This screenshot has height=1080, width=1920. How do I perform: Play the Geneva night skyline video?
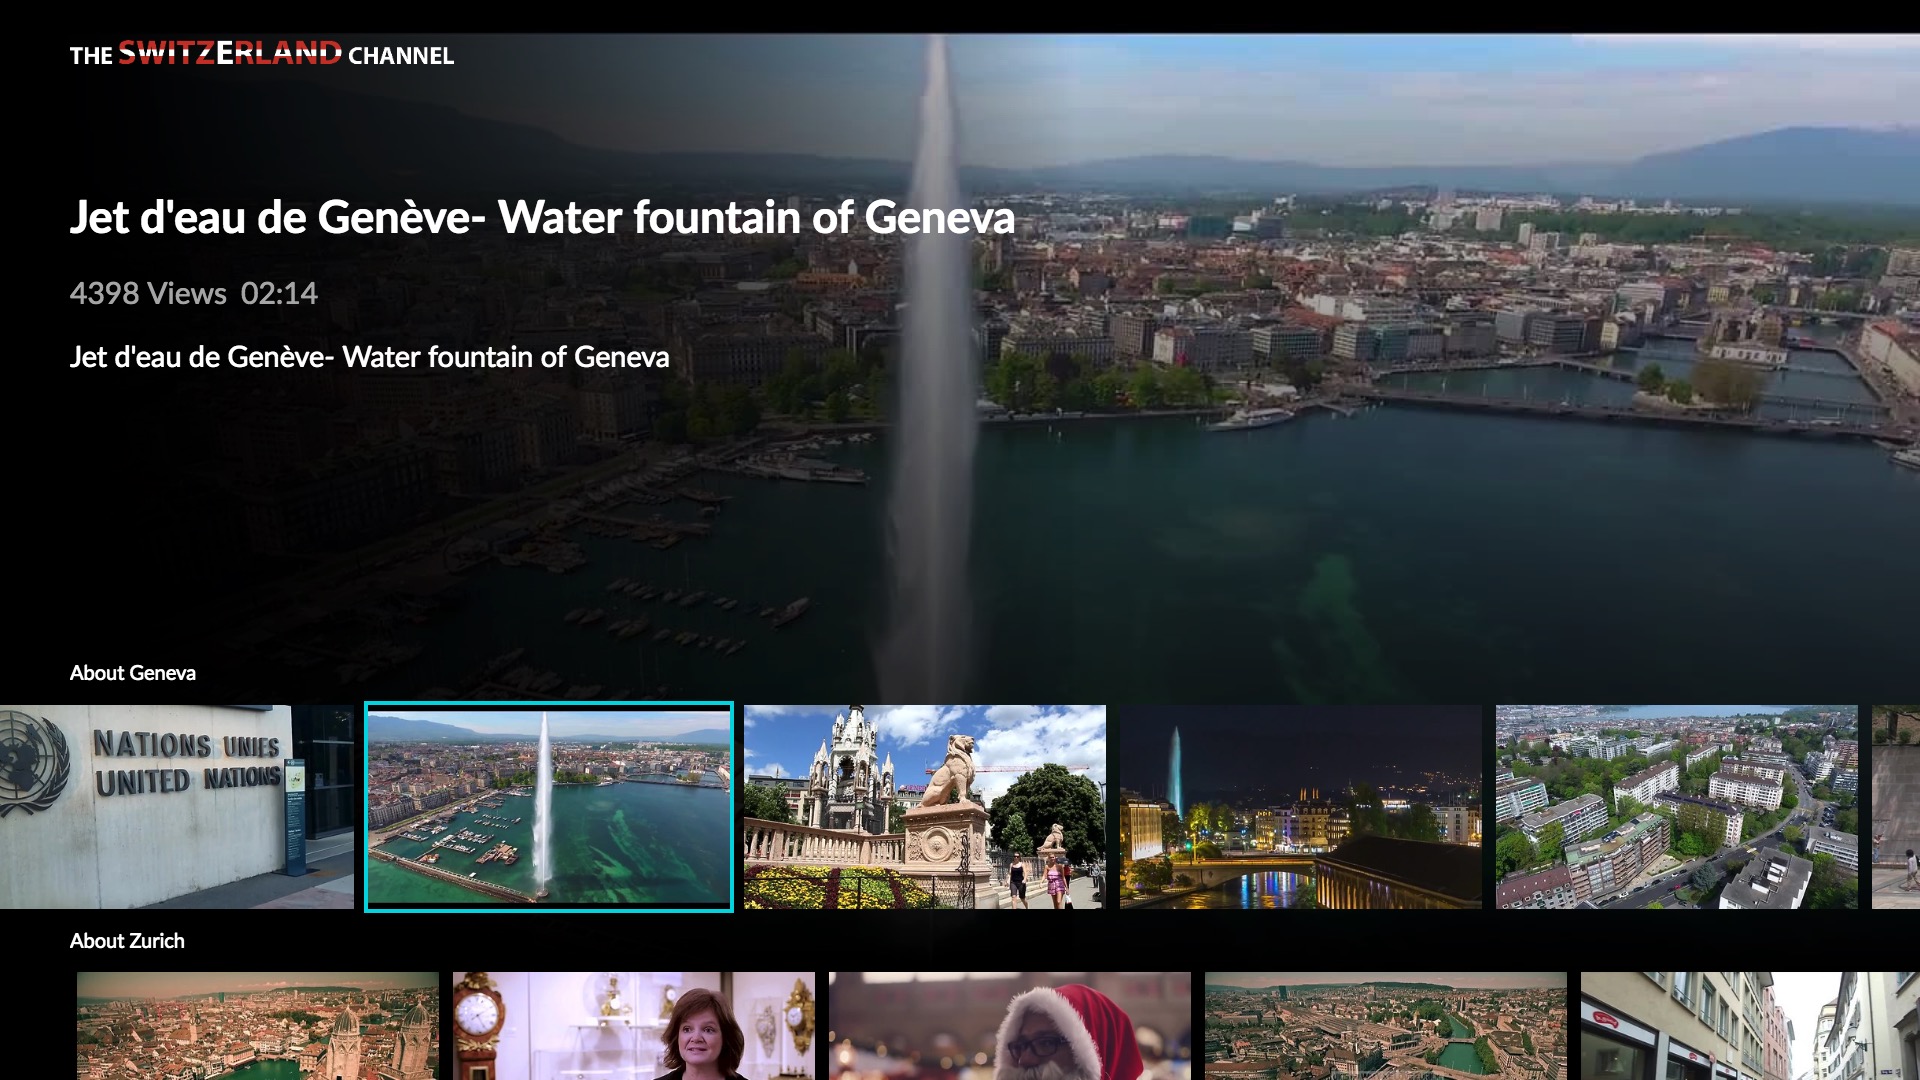click(x=1300, y=806)
